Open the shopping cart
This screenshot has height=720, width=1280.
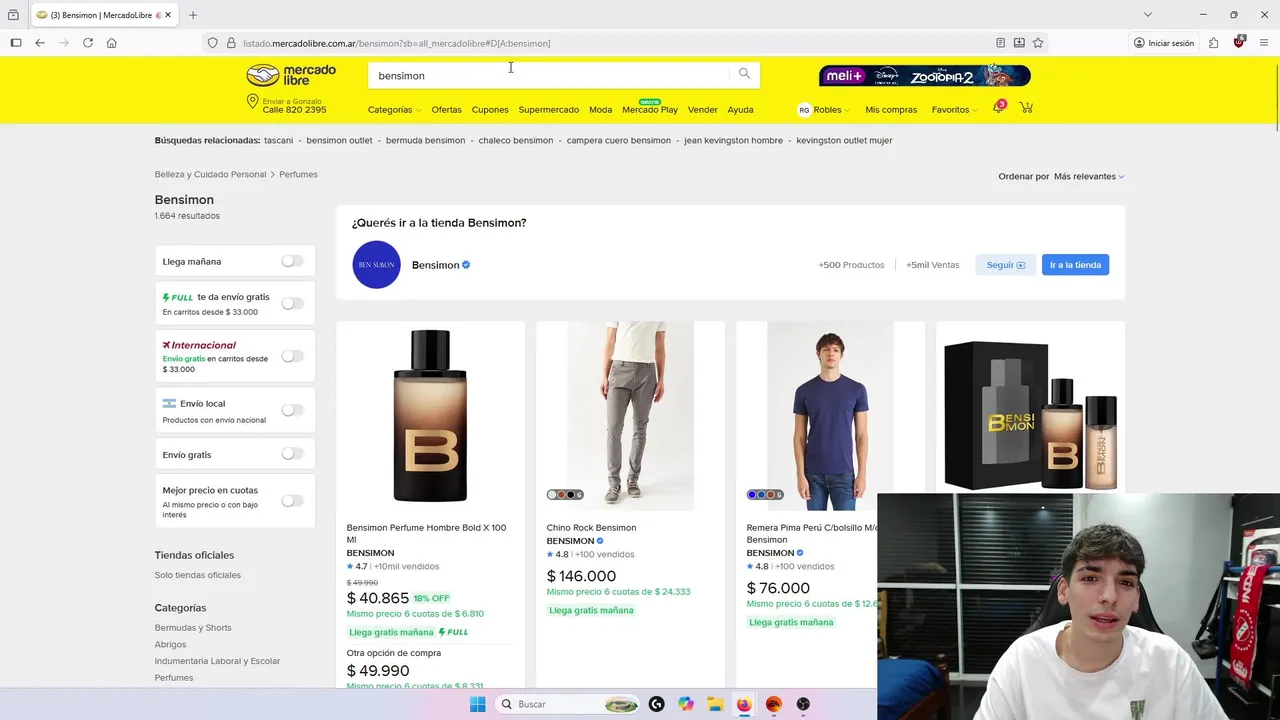pos(1026,108)
